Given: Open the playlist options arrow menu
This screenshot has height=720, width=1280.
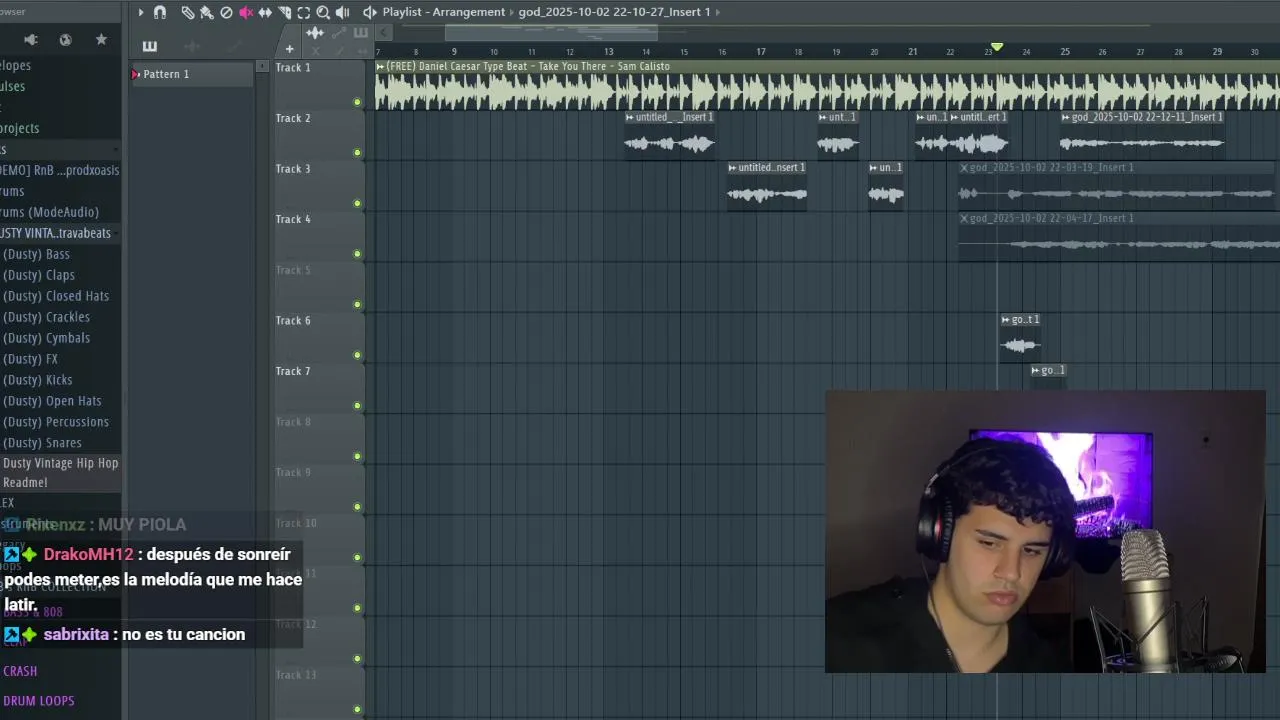Looking at the screenshot, I should [x=140, y=12].
